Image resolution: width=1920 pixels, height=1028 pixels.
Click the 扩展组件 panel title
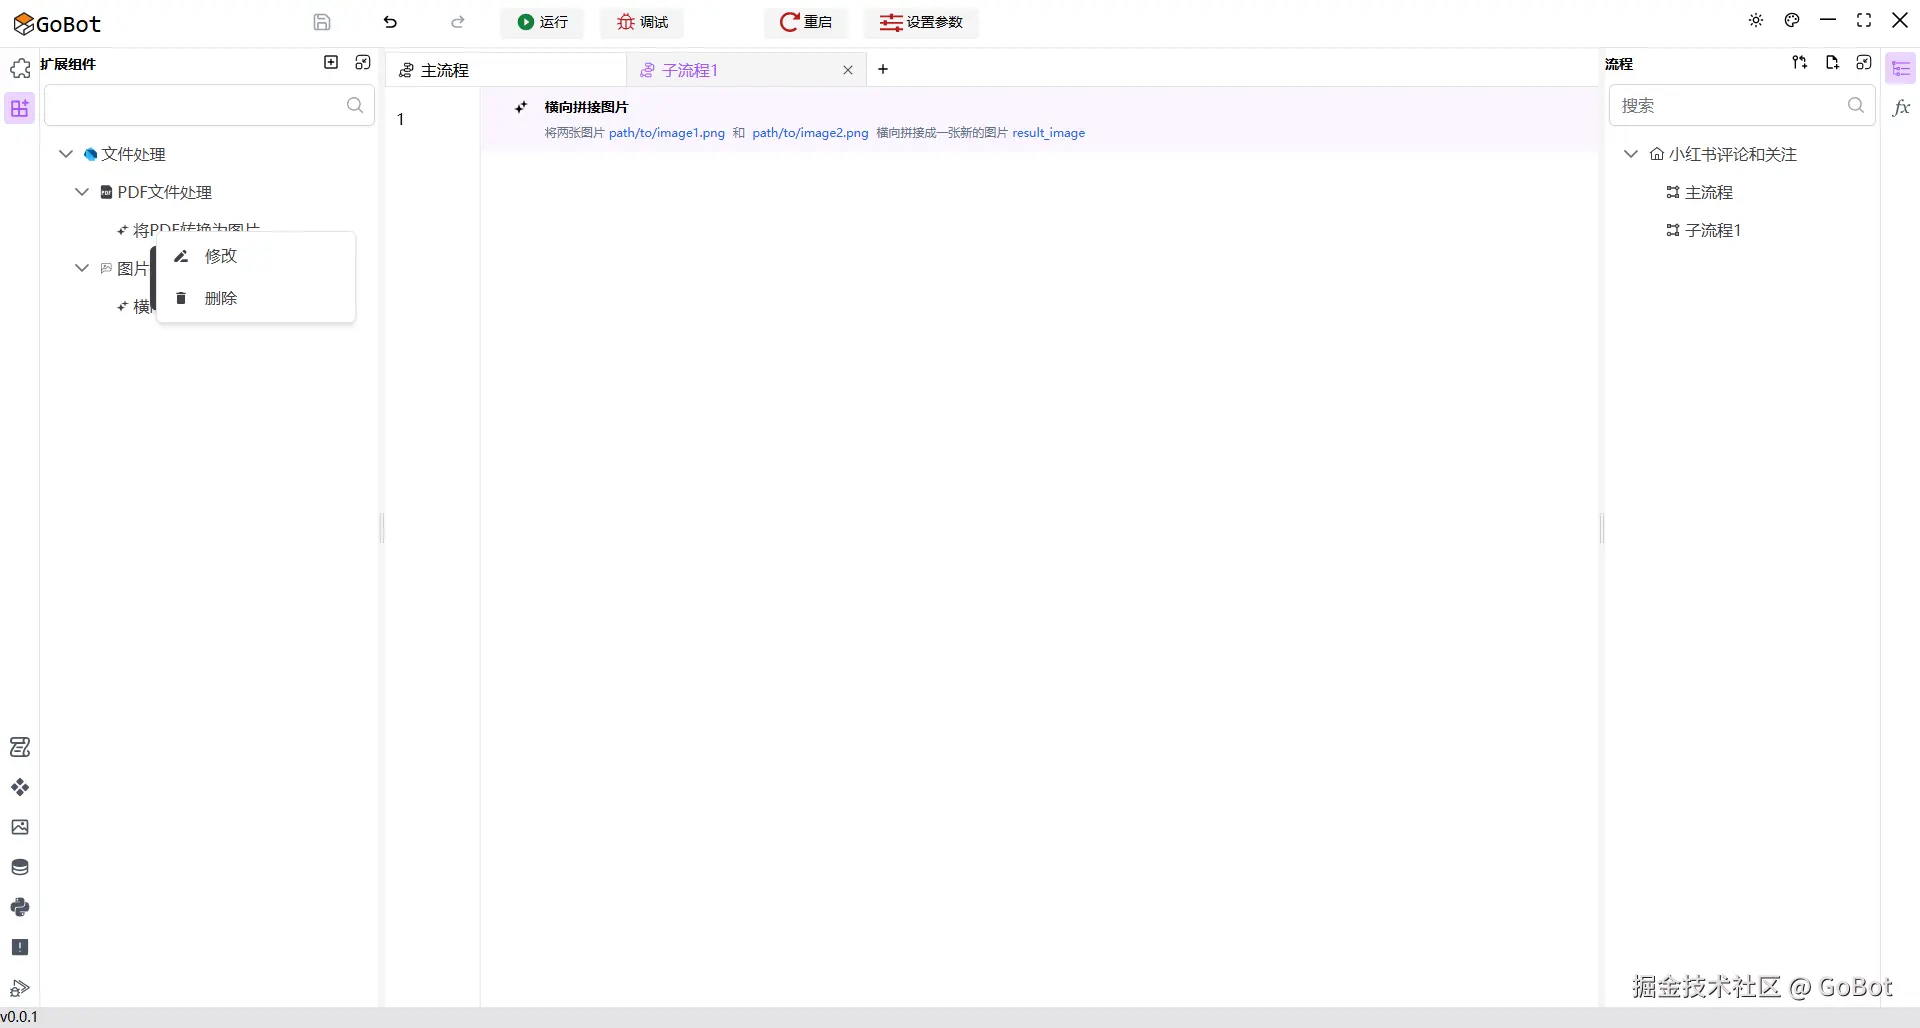(x=68, y=64)
